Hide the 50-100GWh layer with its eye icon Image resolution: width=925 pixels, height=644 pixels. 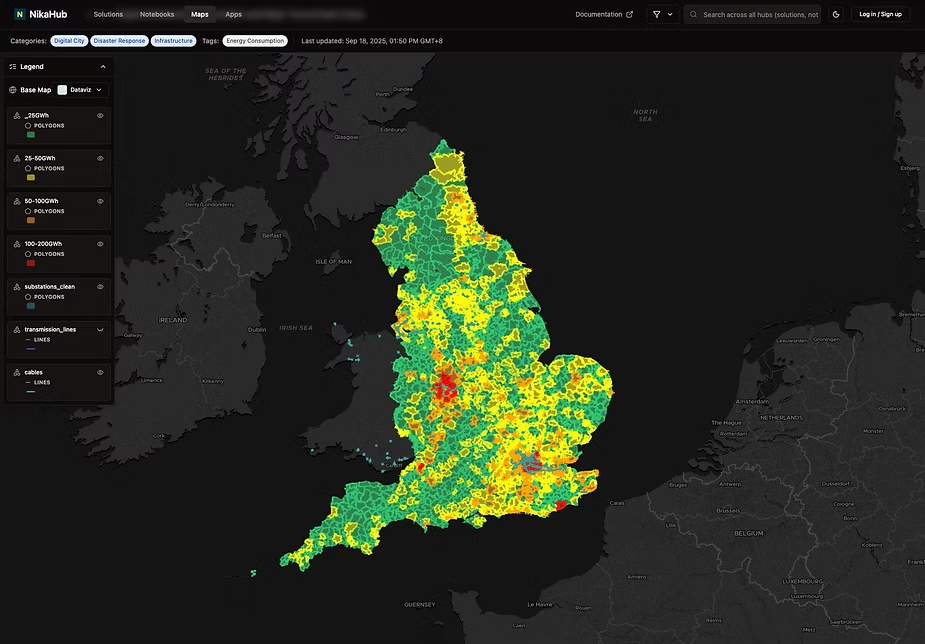(x=100, y=201)
